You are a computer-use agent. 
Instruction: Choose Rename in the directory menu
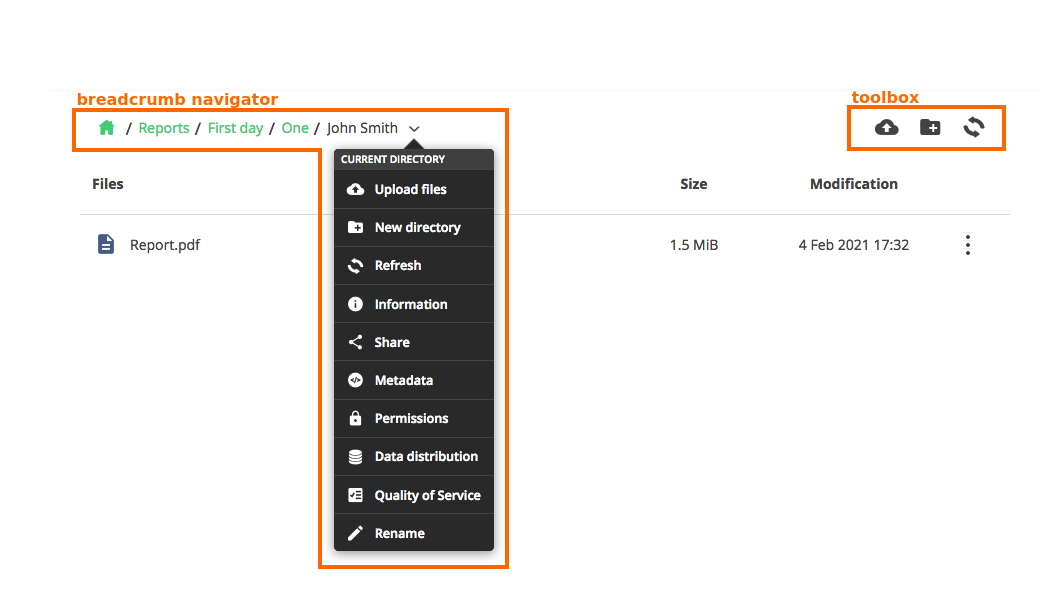point(414,532)
